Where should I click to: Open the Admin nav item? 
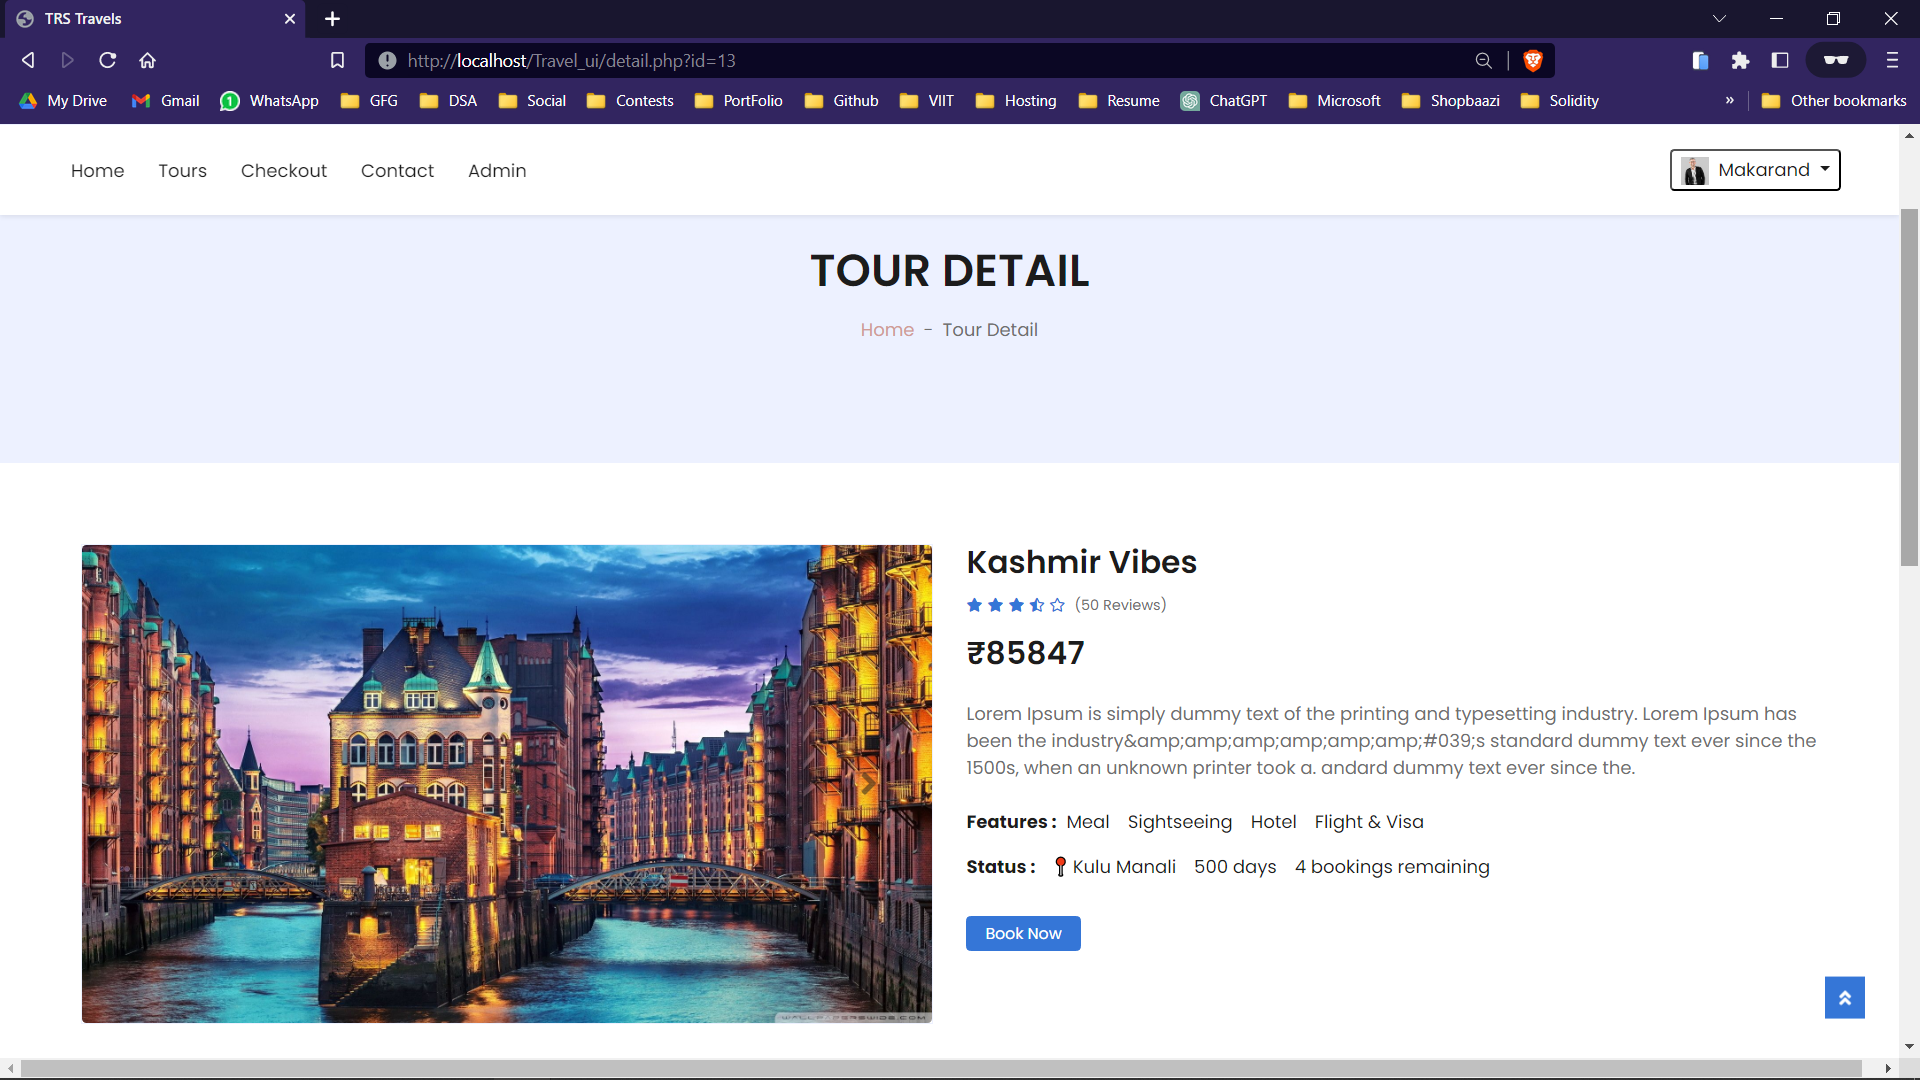[497, 171]
